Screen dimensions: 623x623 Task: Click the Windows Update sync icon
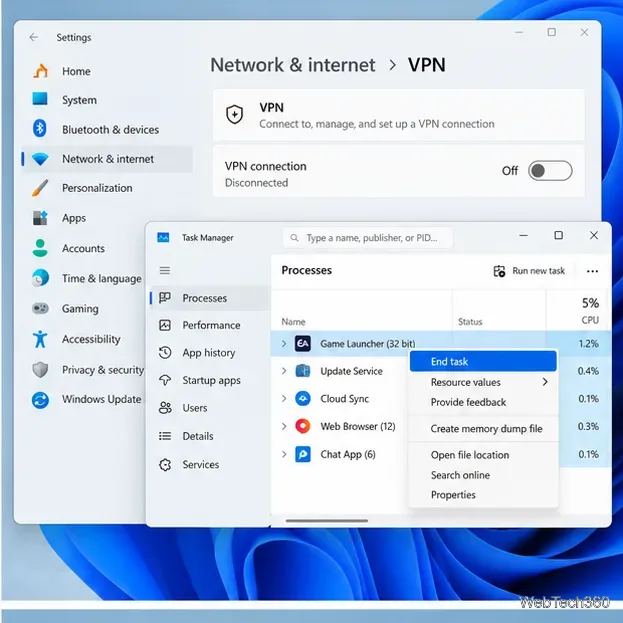coord(40,400)
